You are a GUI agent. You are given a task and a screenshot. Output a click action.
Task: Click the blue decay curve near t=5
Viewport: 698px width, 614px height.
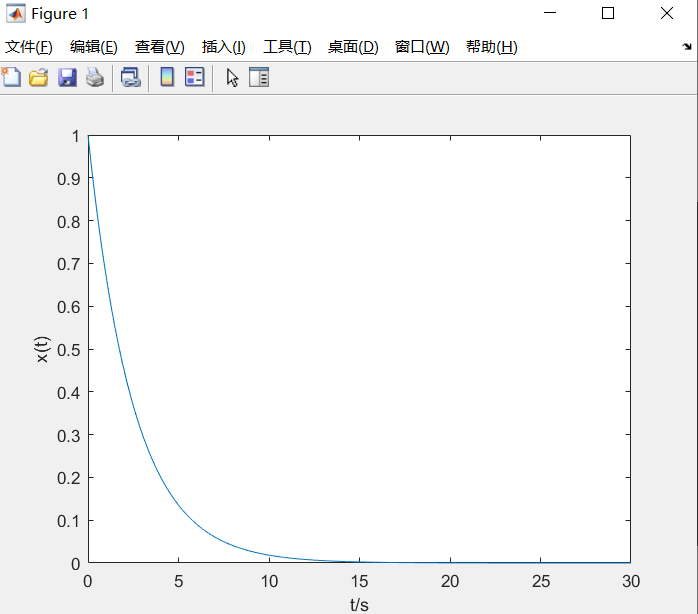point(179,503)
